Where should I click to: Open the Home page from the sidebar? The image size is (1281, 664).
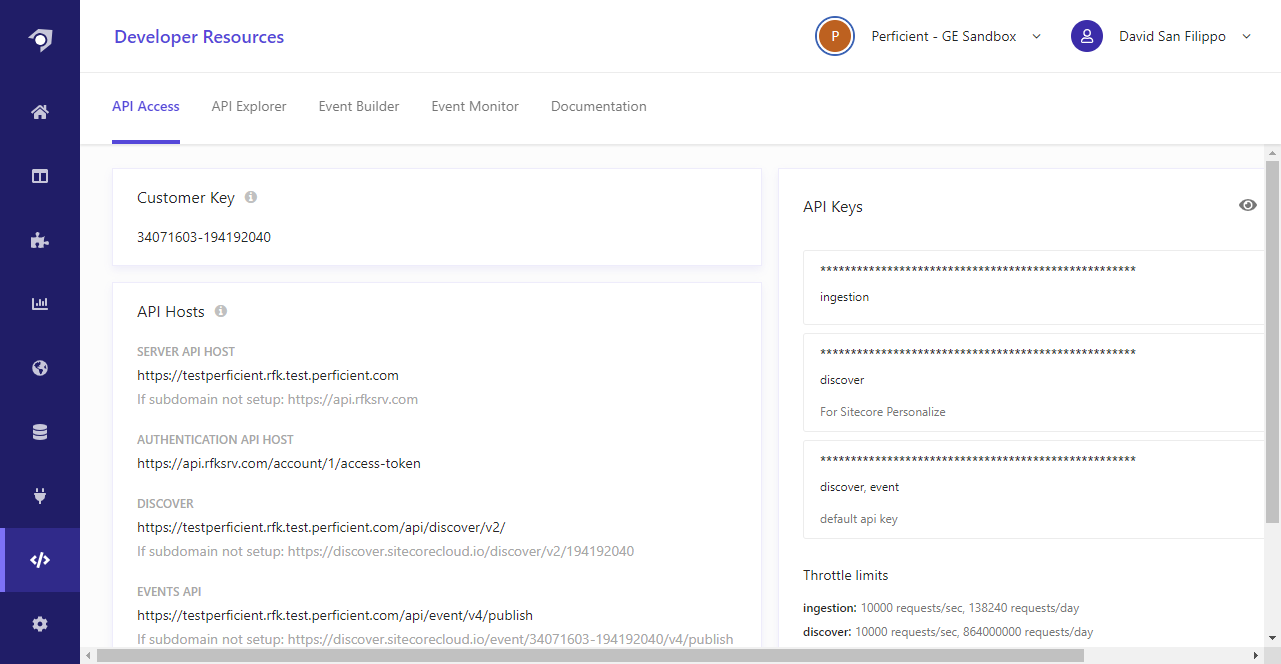click(x=39, y=112)
